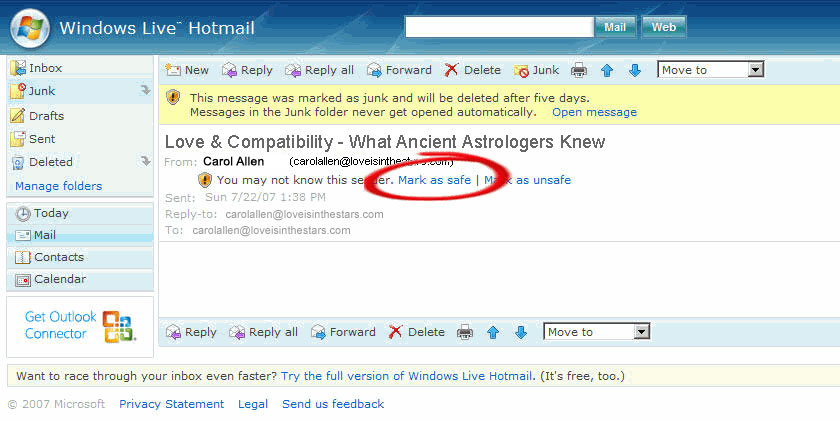
Task: Open the Legal link
Action: pos(253,404)
